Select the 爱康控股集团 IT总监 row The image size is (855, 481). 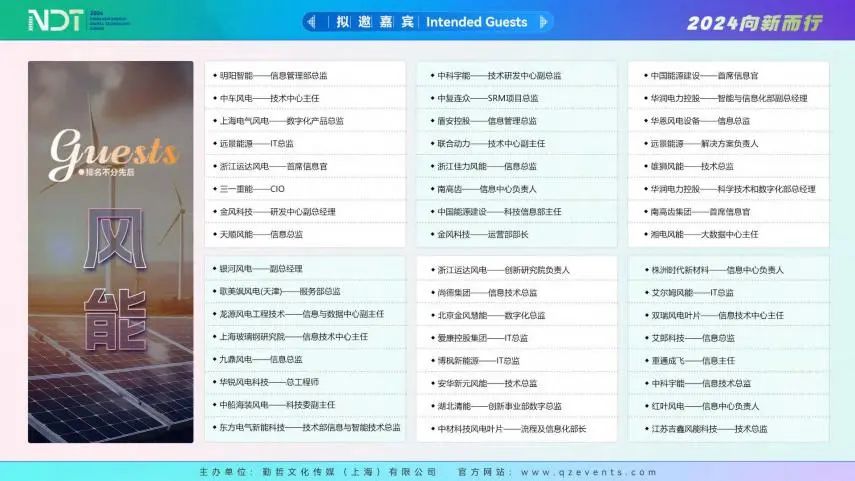[517, 338]
